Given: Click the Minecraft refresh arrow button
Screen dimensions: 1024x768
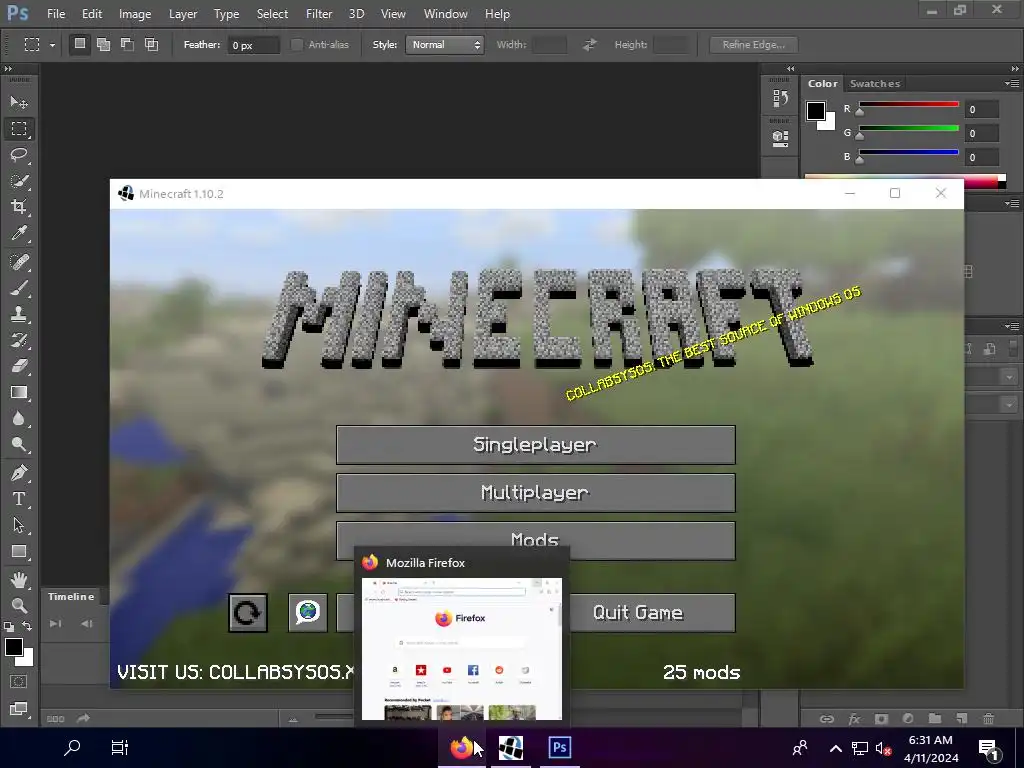Looking at the screenshot, I should [248, 613].
